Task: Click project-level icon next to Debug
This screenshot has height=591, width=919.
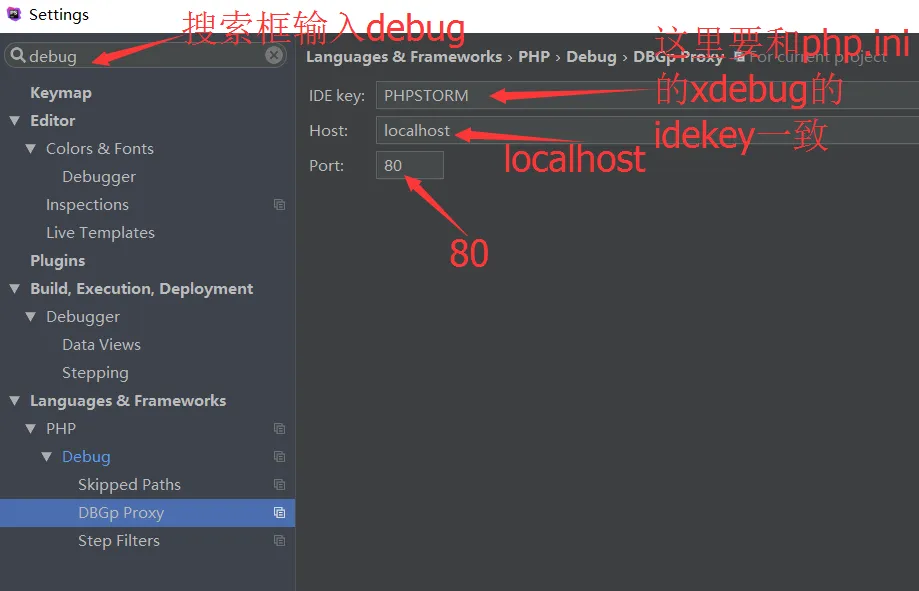Action: [x=280, y=457]
